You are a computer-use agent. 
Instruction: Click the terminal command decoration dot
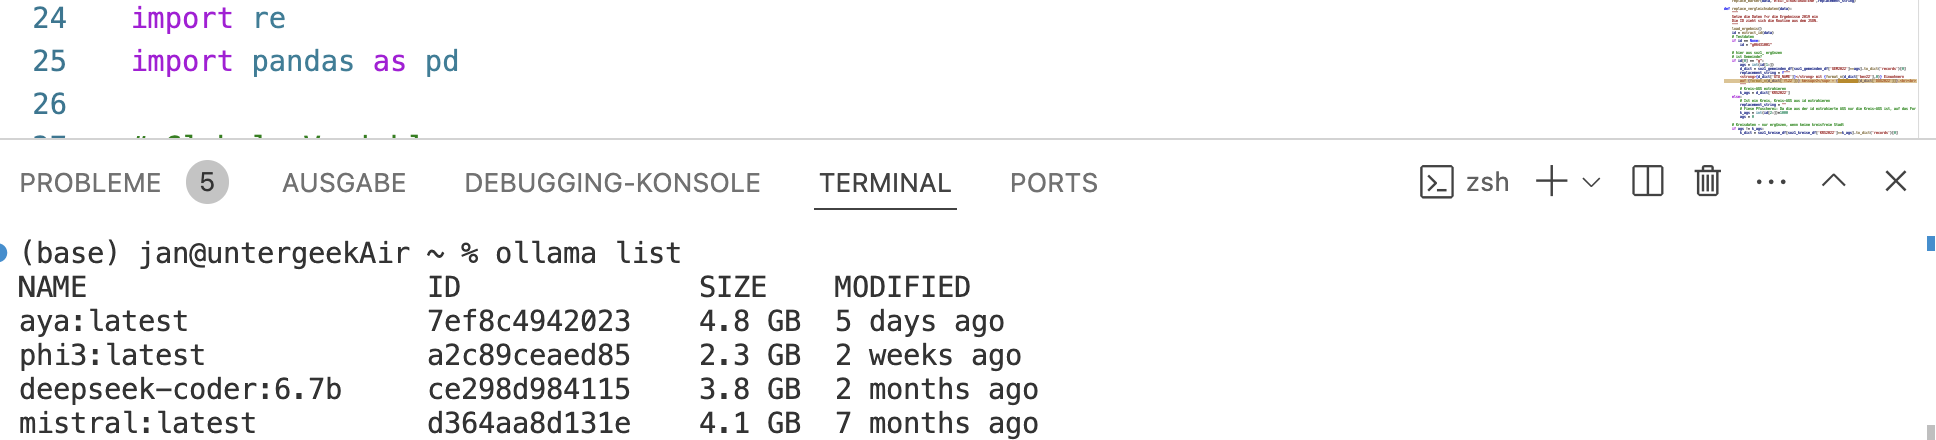pyautogui.click(x=3, y=253)
